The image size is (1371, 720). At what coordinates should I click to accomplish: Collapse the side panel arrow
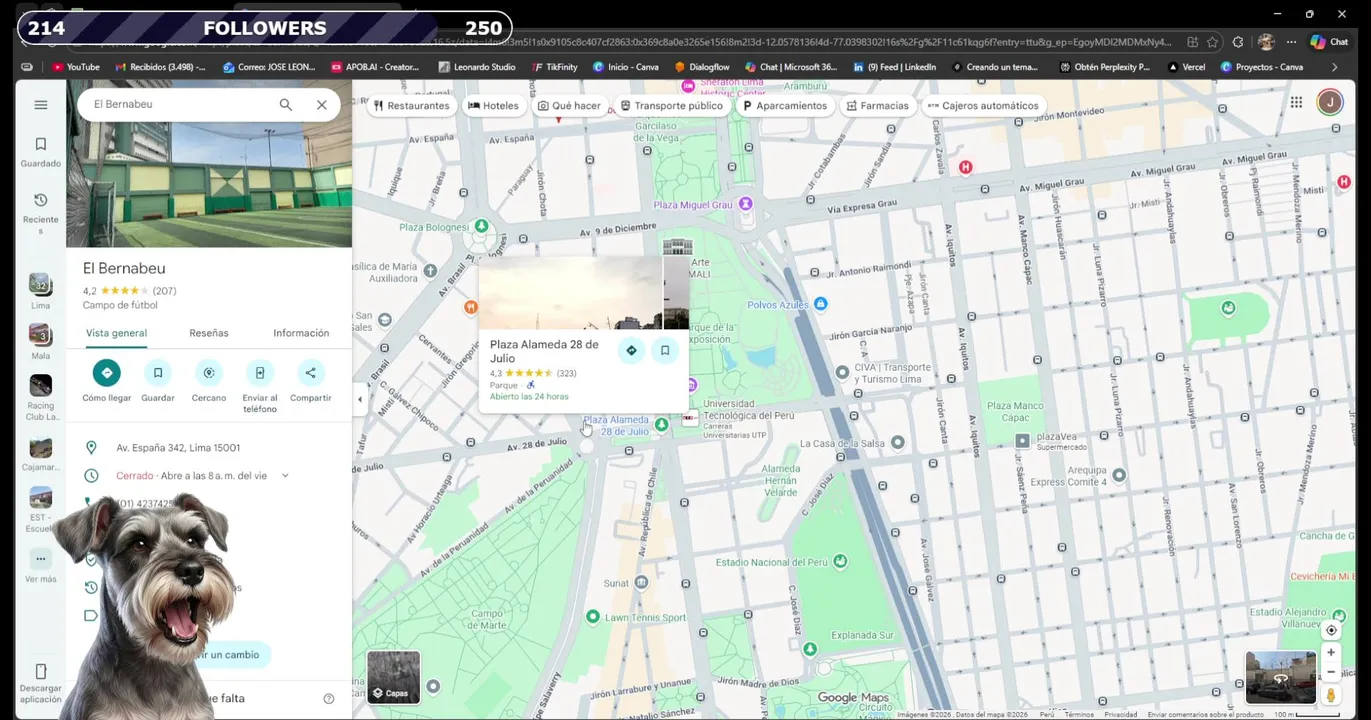(x=360, y=399)
